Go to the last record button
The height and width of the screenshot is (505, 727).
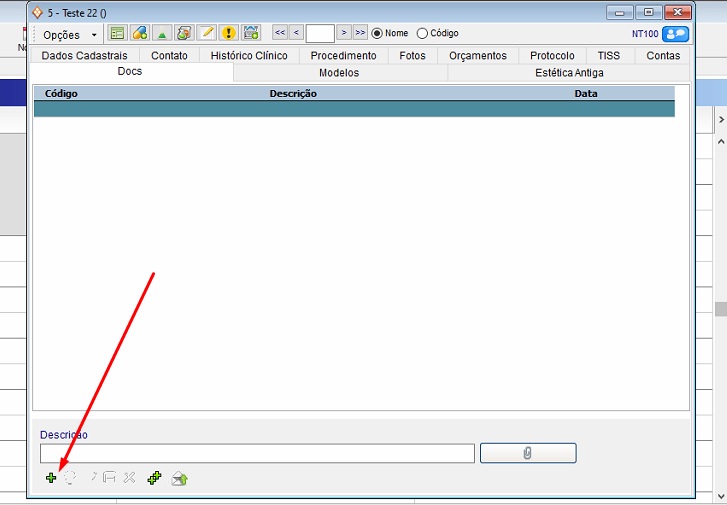point(360,33)
